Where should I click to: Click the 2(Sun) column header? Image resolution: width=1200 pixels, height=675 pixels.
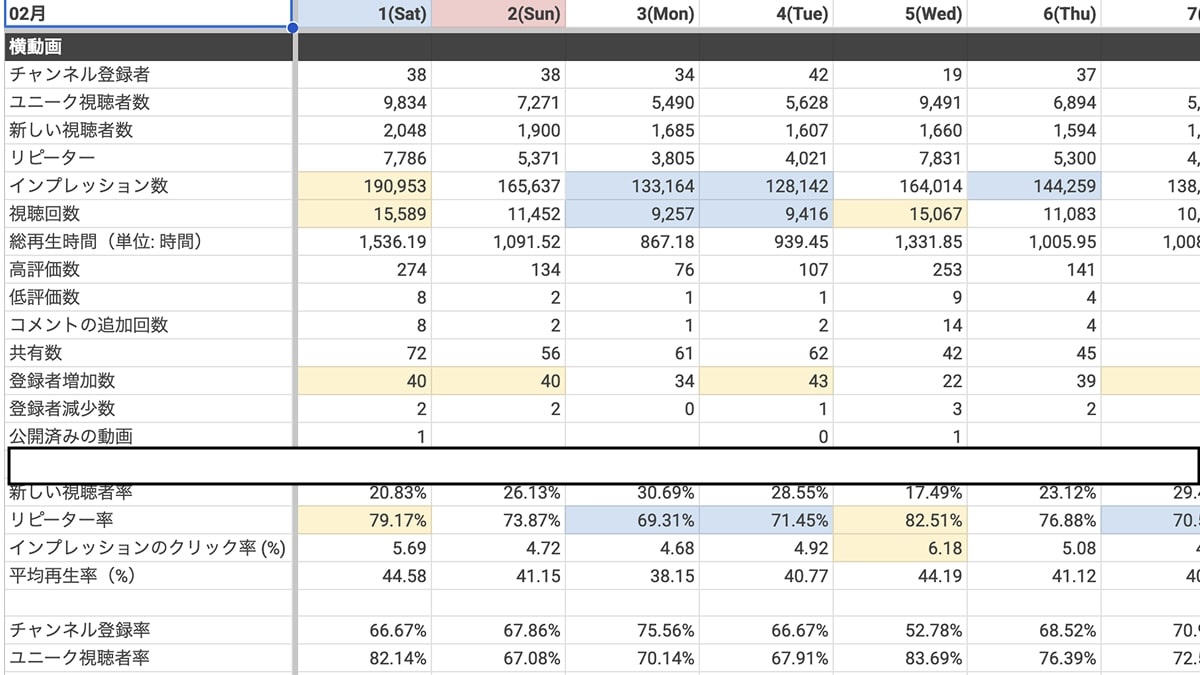pyautogui.click(x=499, y=13)
